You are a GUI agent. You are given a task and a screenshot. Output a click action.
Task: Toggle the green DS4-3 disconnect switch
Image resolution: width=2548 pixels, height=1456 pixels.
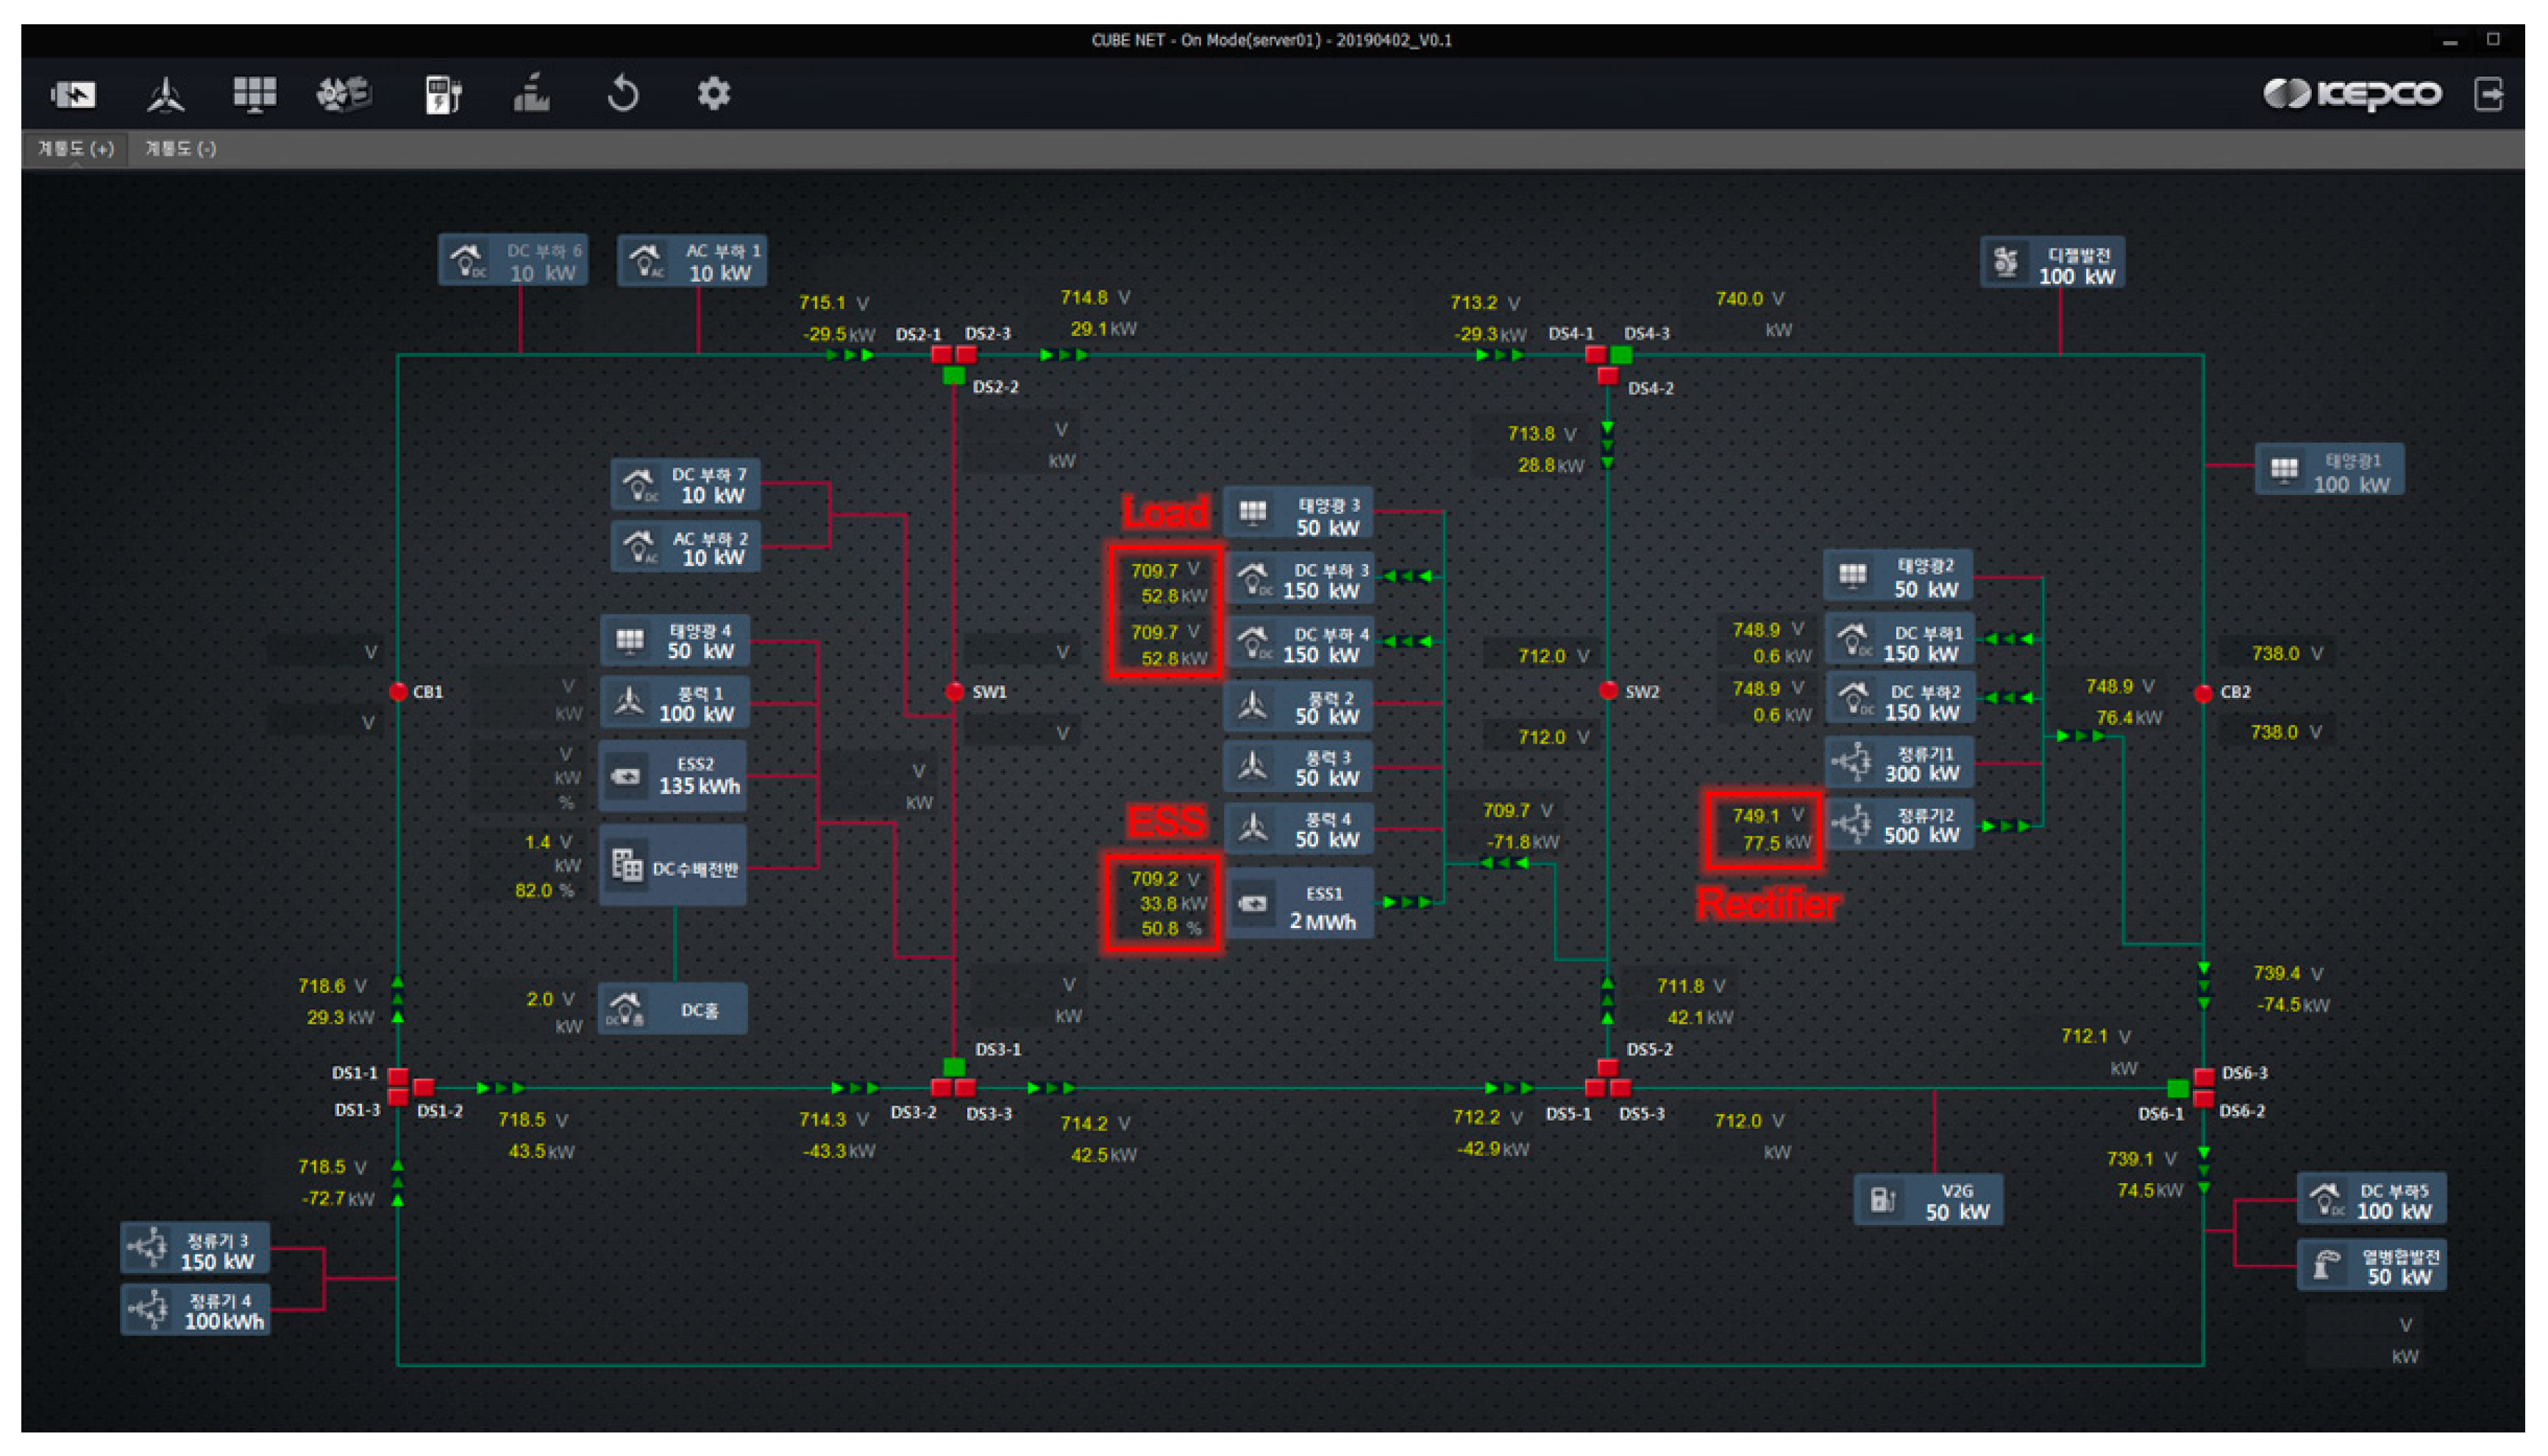tap(1621, 355)
